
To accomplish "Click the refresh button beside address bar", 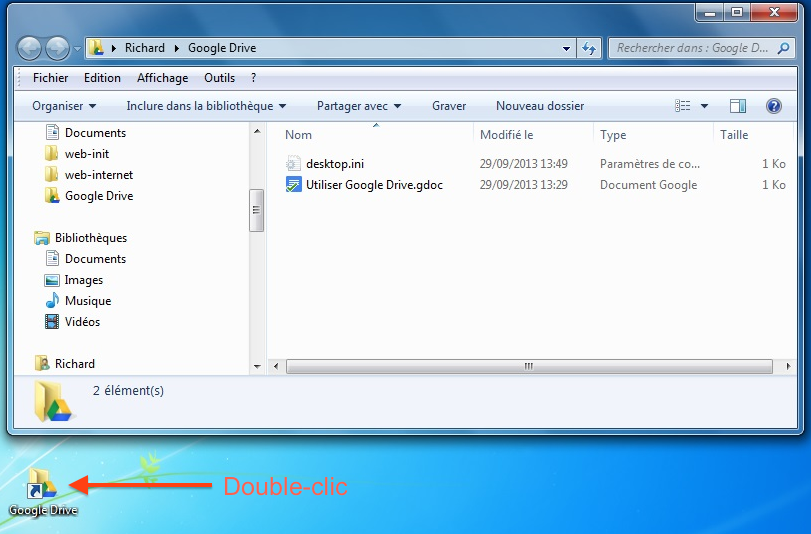I will pyautogui.click(x=589, y=48).
